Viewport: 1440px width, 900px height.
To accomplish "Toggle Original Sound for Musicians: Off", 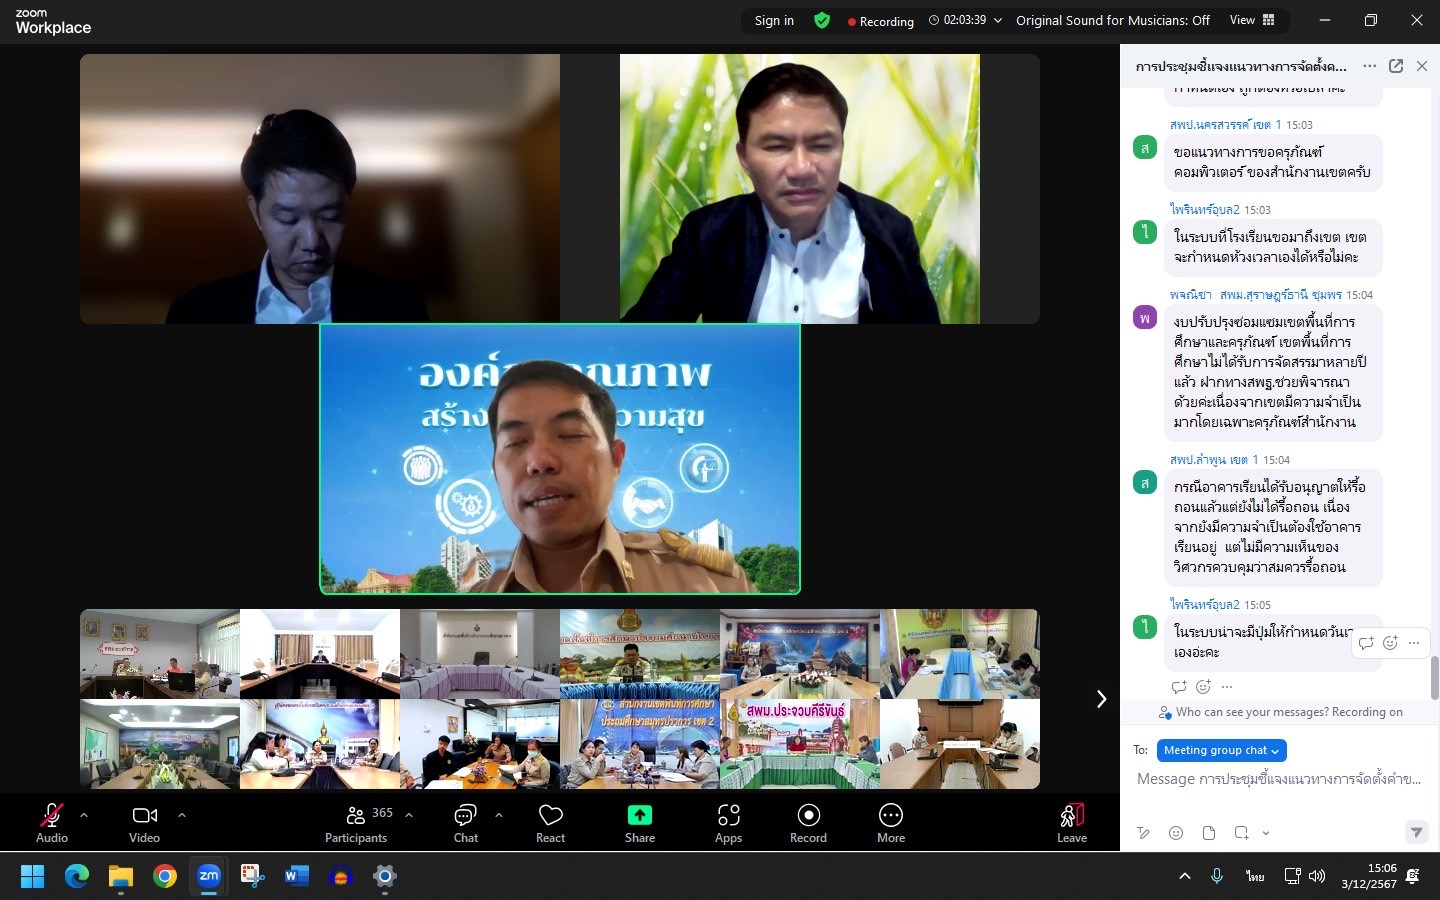I will [1112, 20].
